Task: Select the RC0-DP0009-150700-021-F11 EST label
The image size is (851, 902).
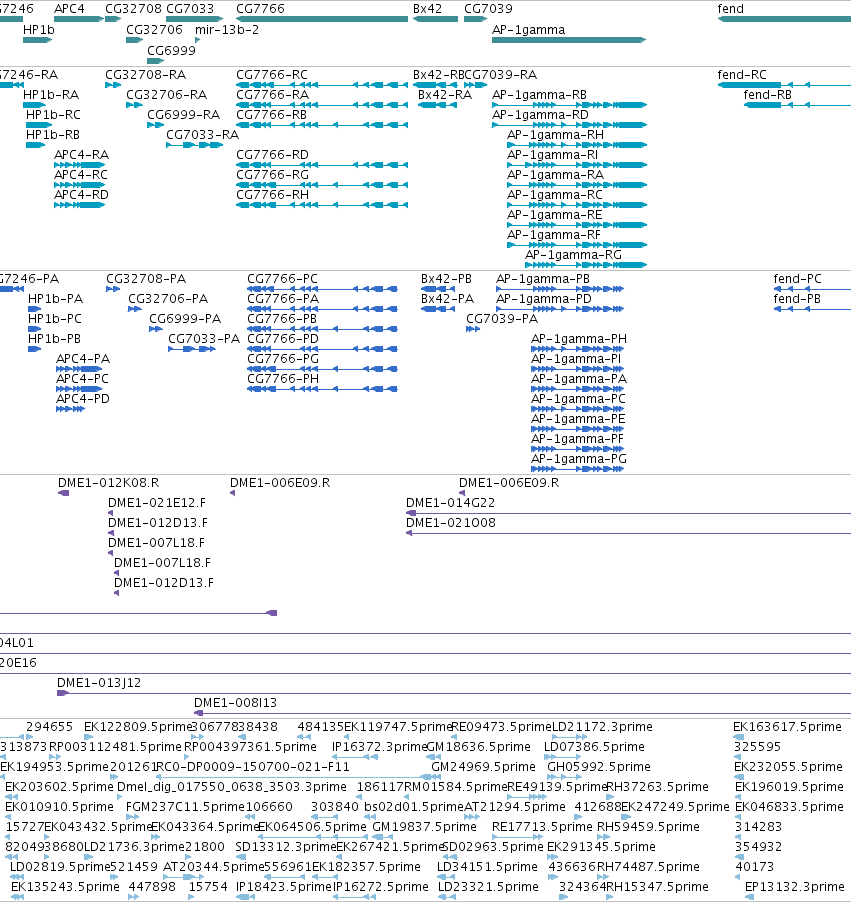Action: 253,767
